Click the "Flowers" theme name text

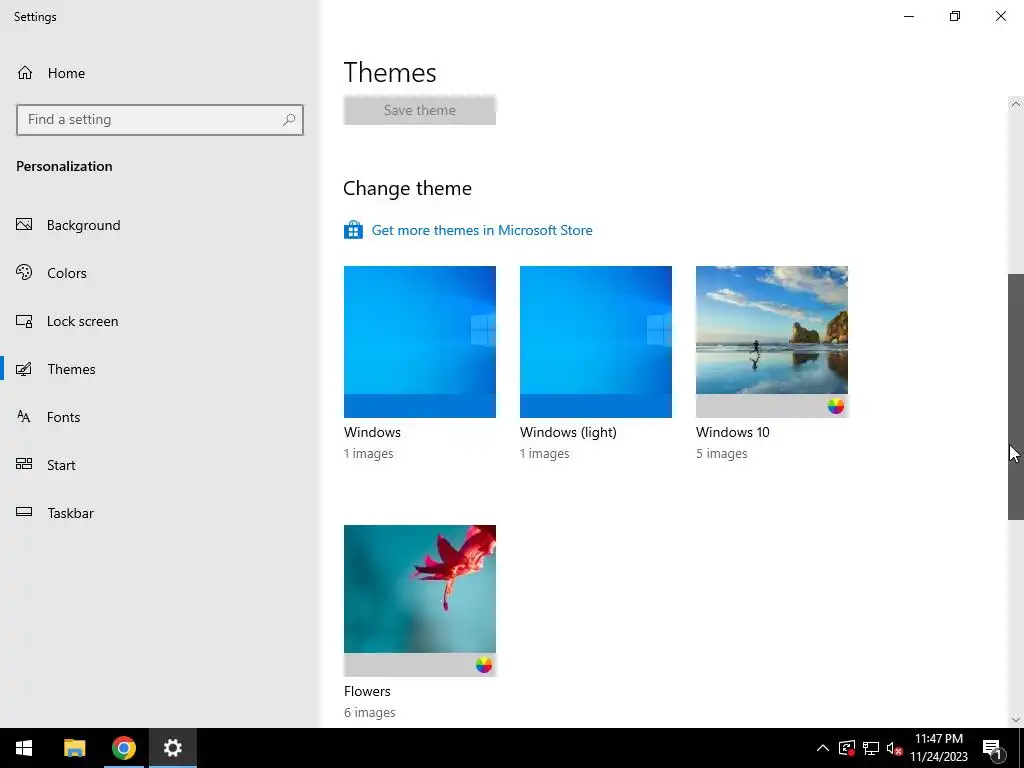tap(367, 691)
